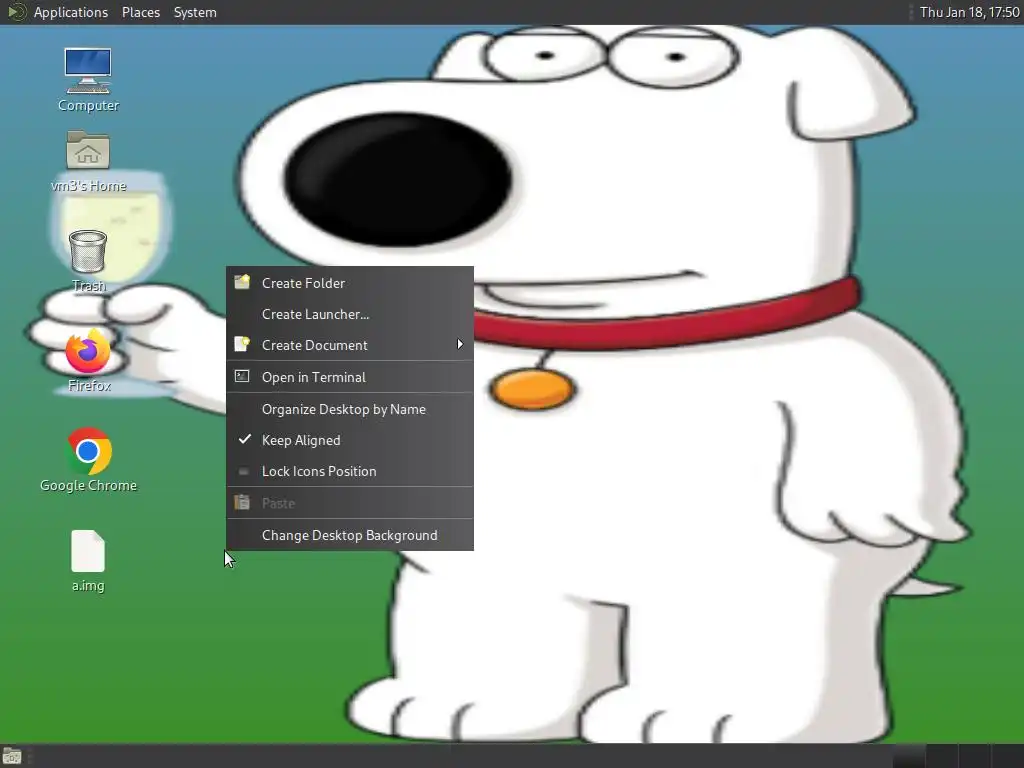This screenshot has height=768, width=1024.
Task: Click the Create Document icon in context menu
Action: [x=242, y=344]
